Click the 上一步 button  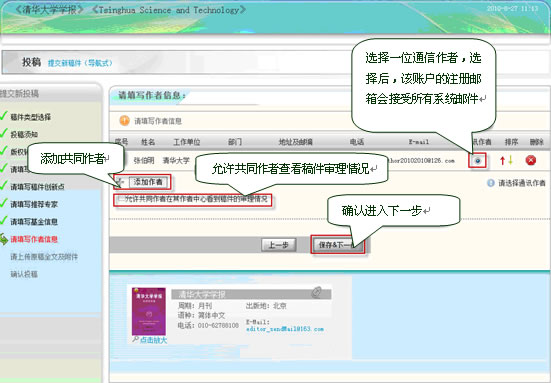(279, 245)
